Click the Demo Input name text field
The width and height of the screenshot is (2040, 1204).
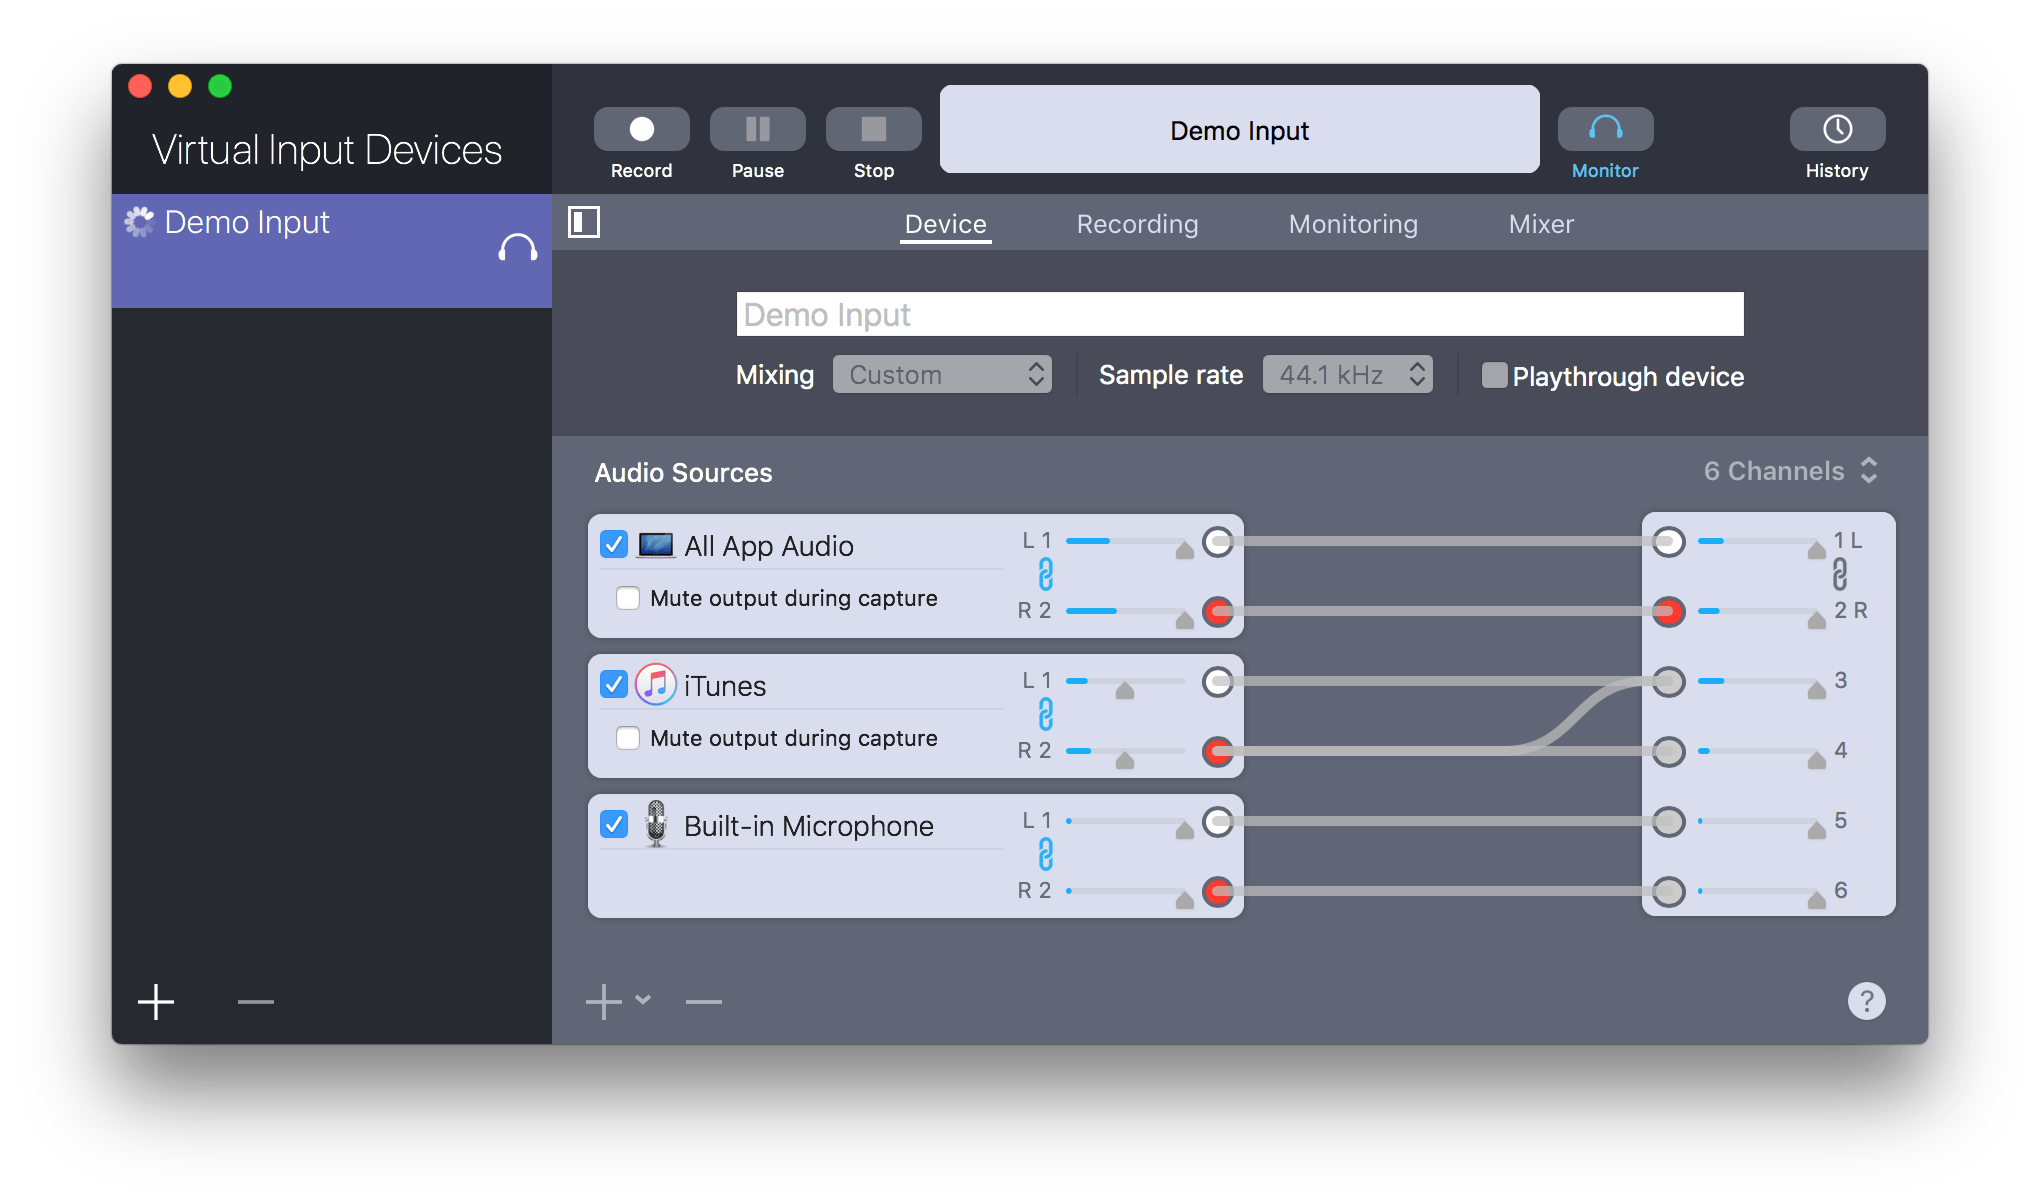(x=1239, y=315)
